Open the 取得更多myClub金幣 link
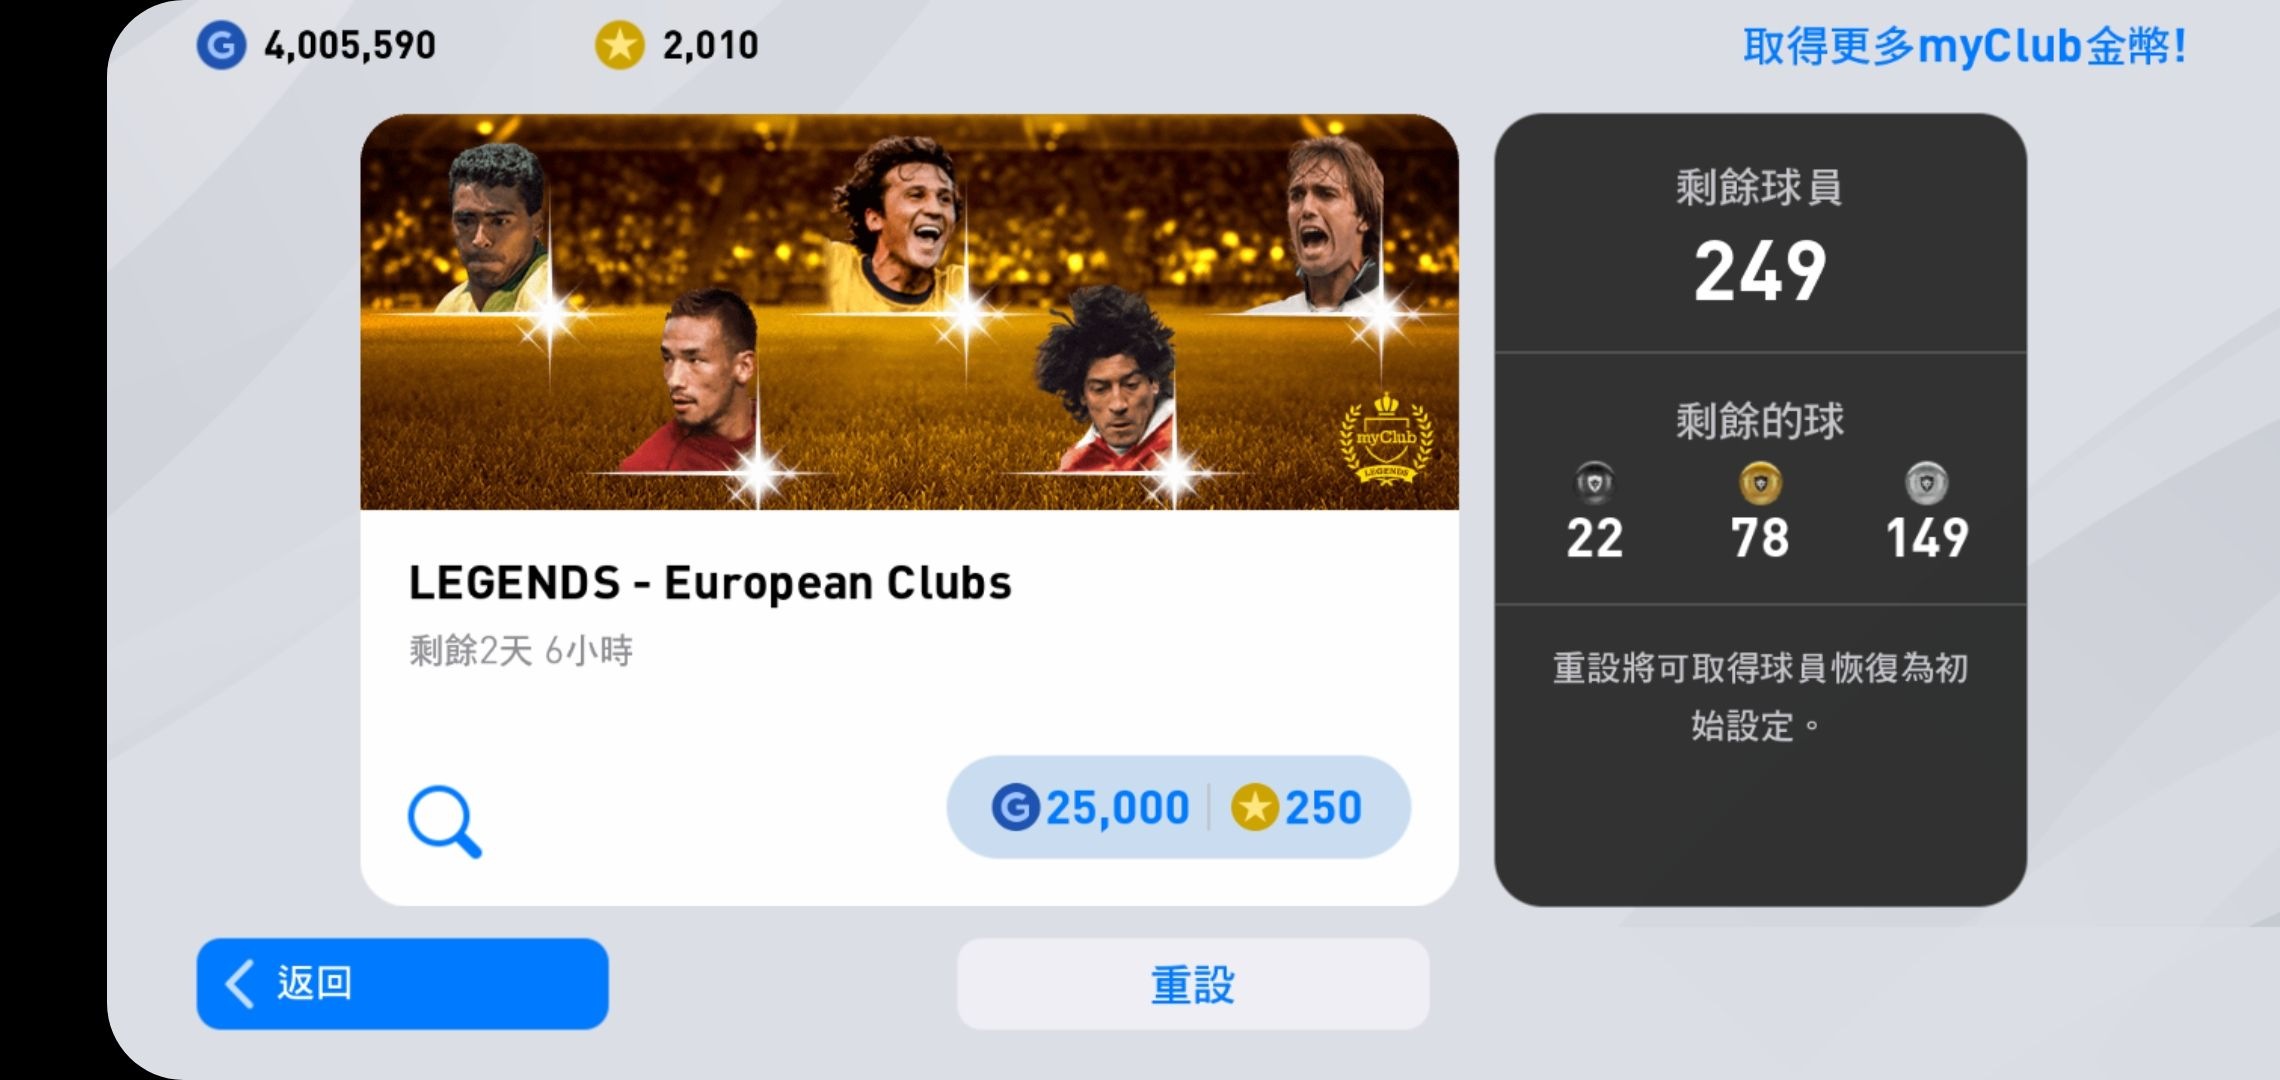This screenshot has height=1080, width=2280. coord(1964,46)
